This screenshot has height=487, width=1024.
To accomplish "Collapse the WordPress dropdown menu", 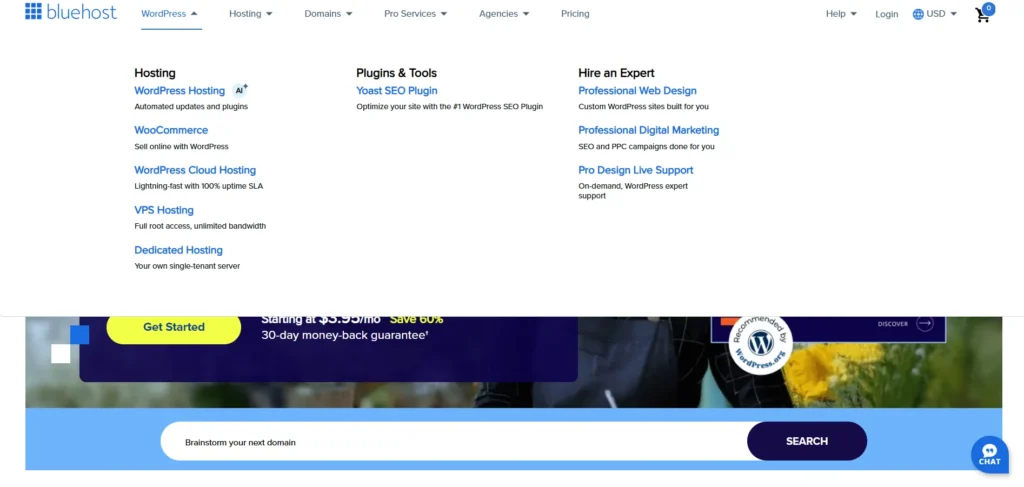I will click(169, 14).
